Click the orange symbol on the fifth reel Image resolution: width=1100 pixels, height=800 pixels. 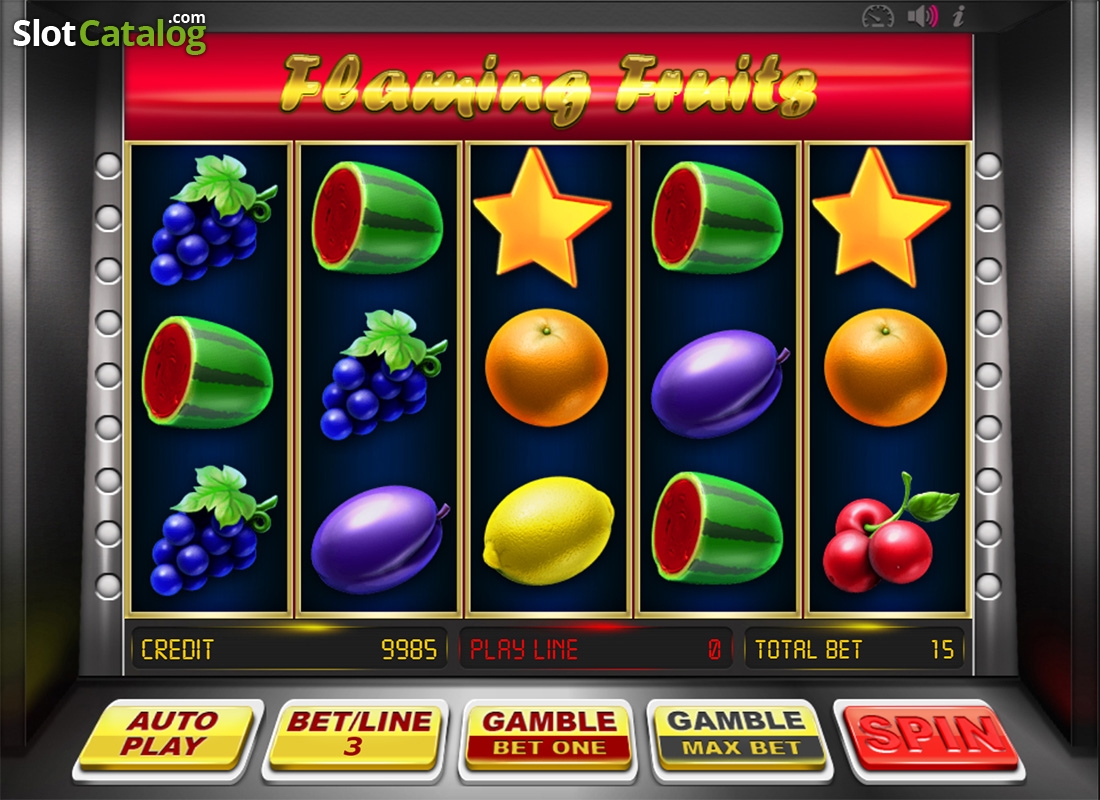(x=885, y=368)
